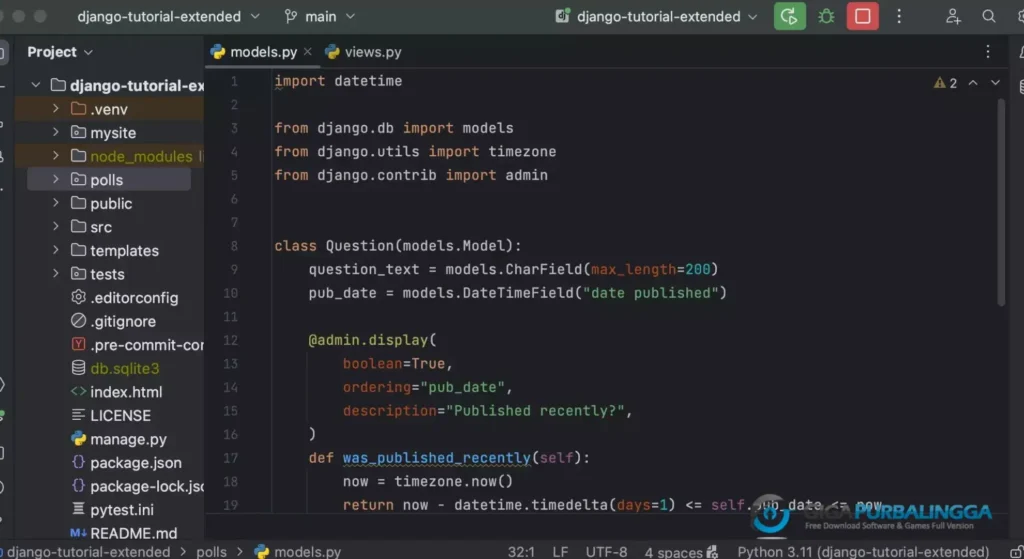The width and height of the screenshot is (1024, 559).
Task: Expand the node_modules folder
Action: coord(56,155)
